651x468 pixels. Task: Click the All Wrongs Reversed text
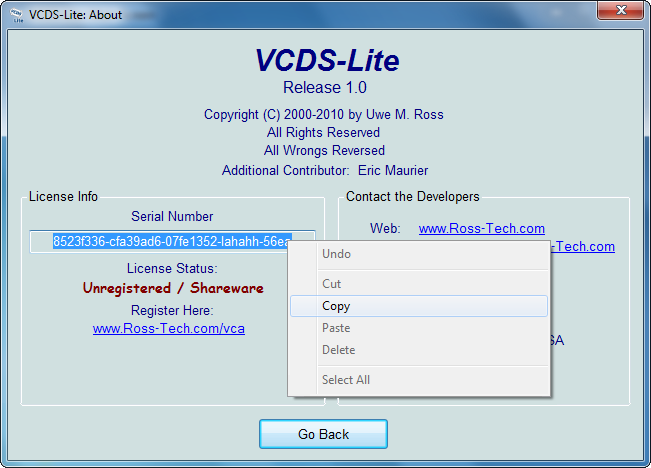[x=324, y=150]
